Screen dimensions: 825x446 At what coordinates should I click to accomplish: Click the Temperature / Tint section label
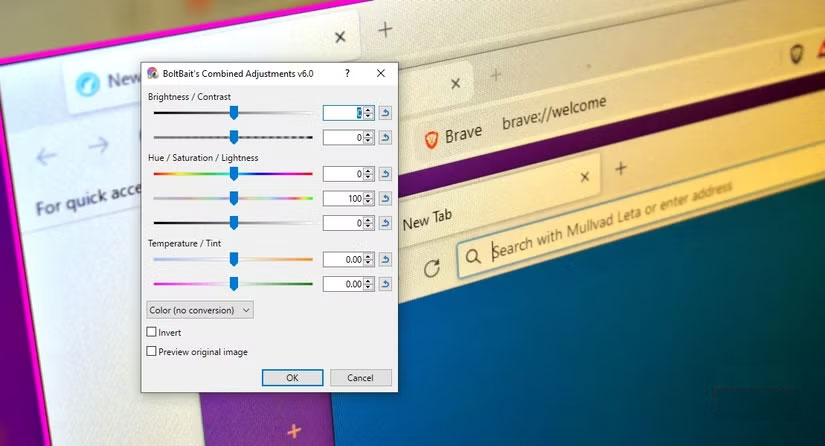184,243
